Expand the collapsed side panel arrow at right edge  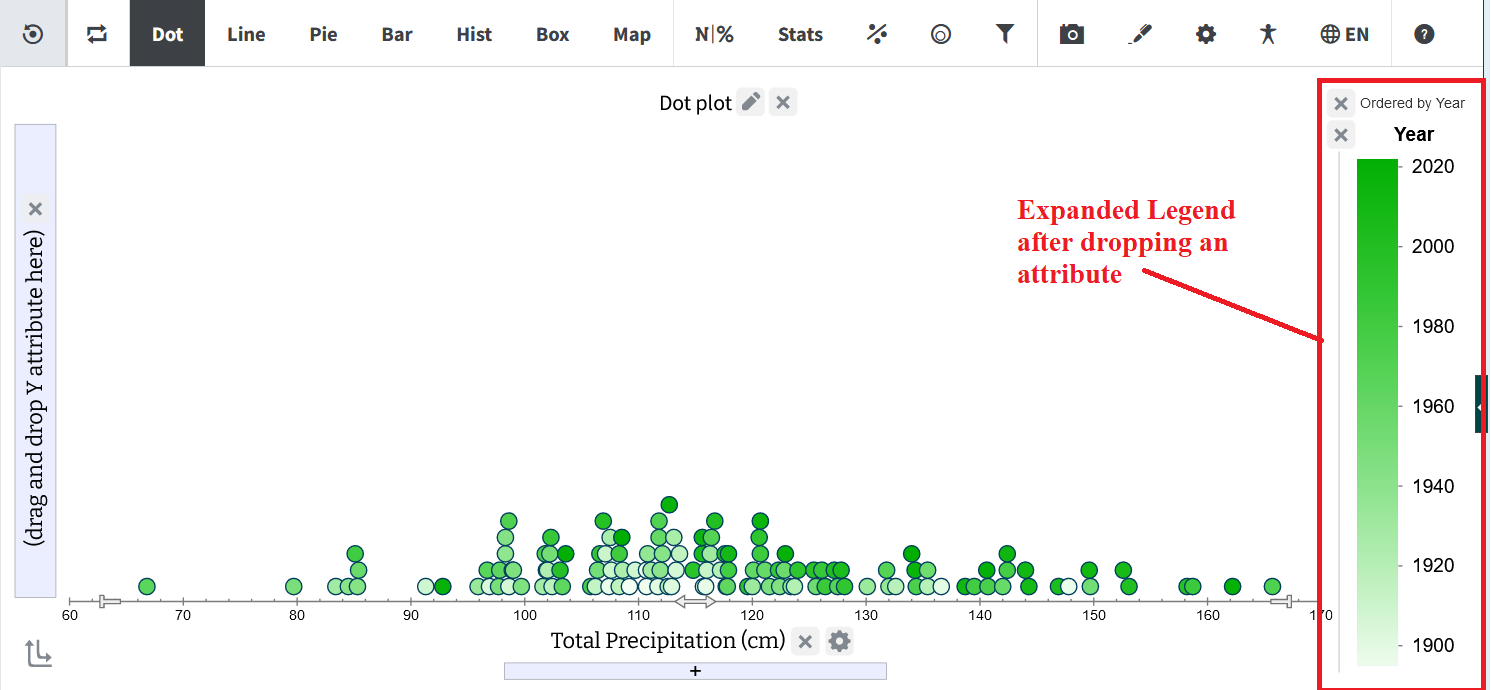coord(1481,404)
